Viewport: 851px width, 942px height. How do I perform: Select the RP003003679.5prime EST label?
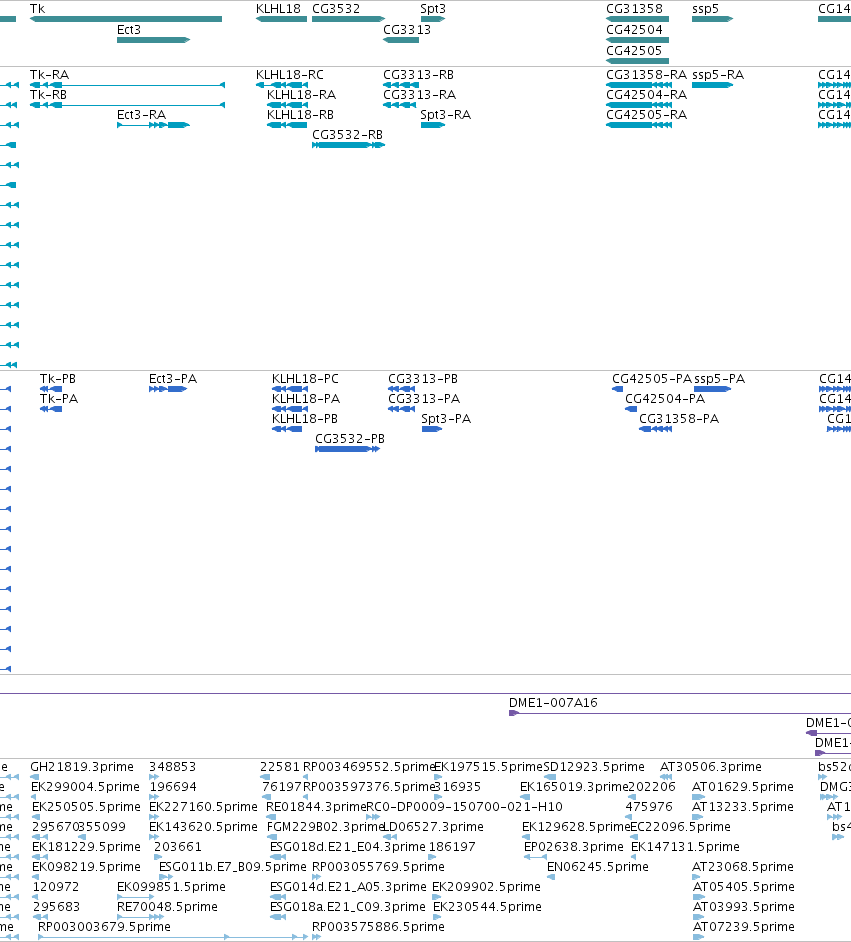click(104, 926)
